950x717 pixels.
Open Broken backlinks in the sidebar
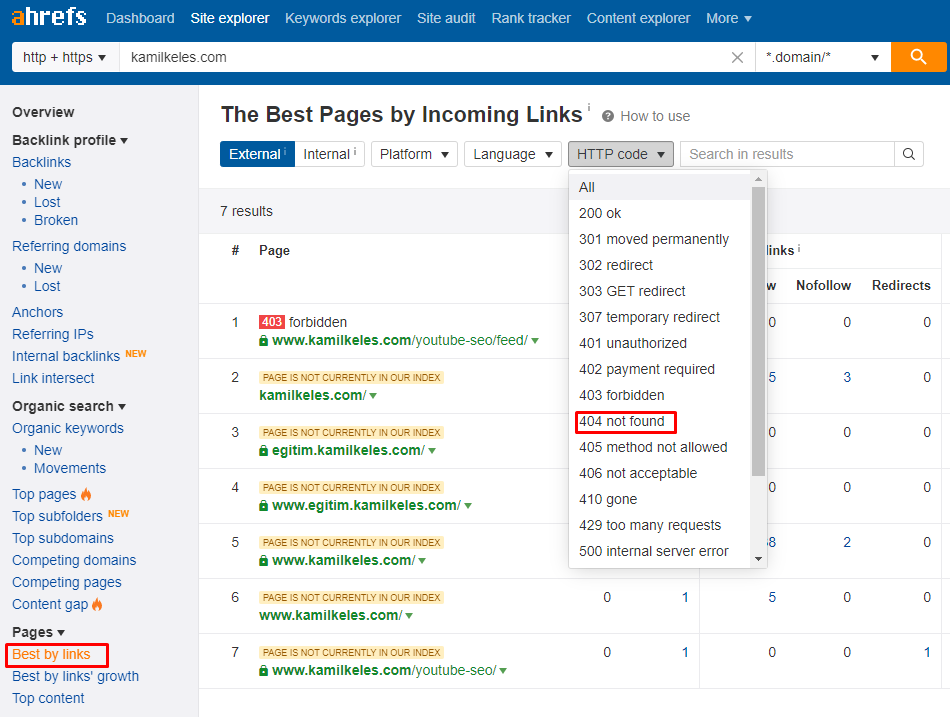pyautogui.click(x=56, y=220)
